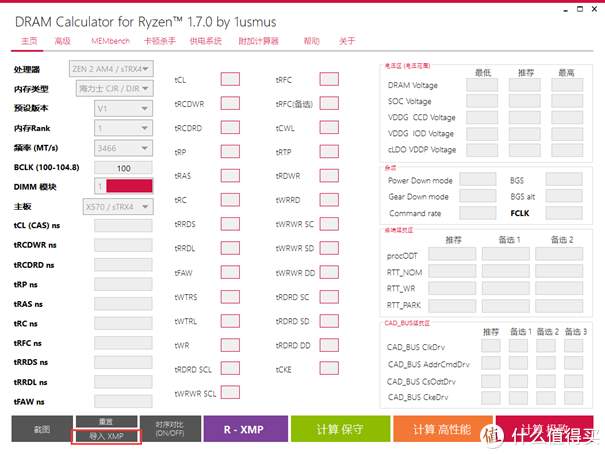This screenshot has width=605, height=454.
Task: Maximize the DRAM Calculator window
Action: (x=580, y=9)
